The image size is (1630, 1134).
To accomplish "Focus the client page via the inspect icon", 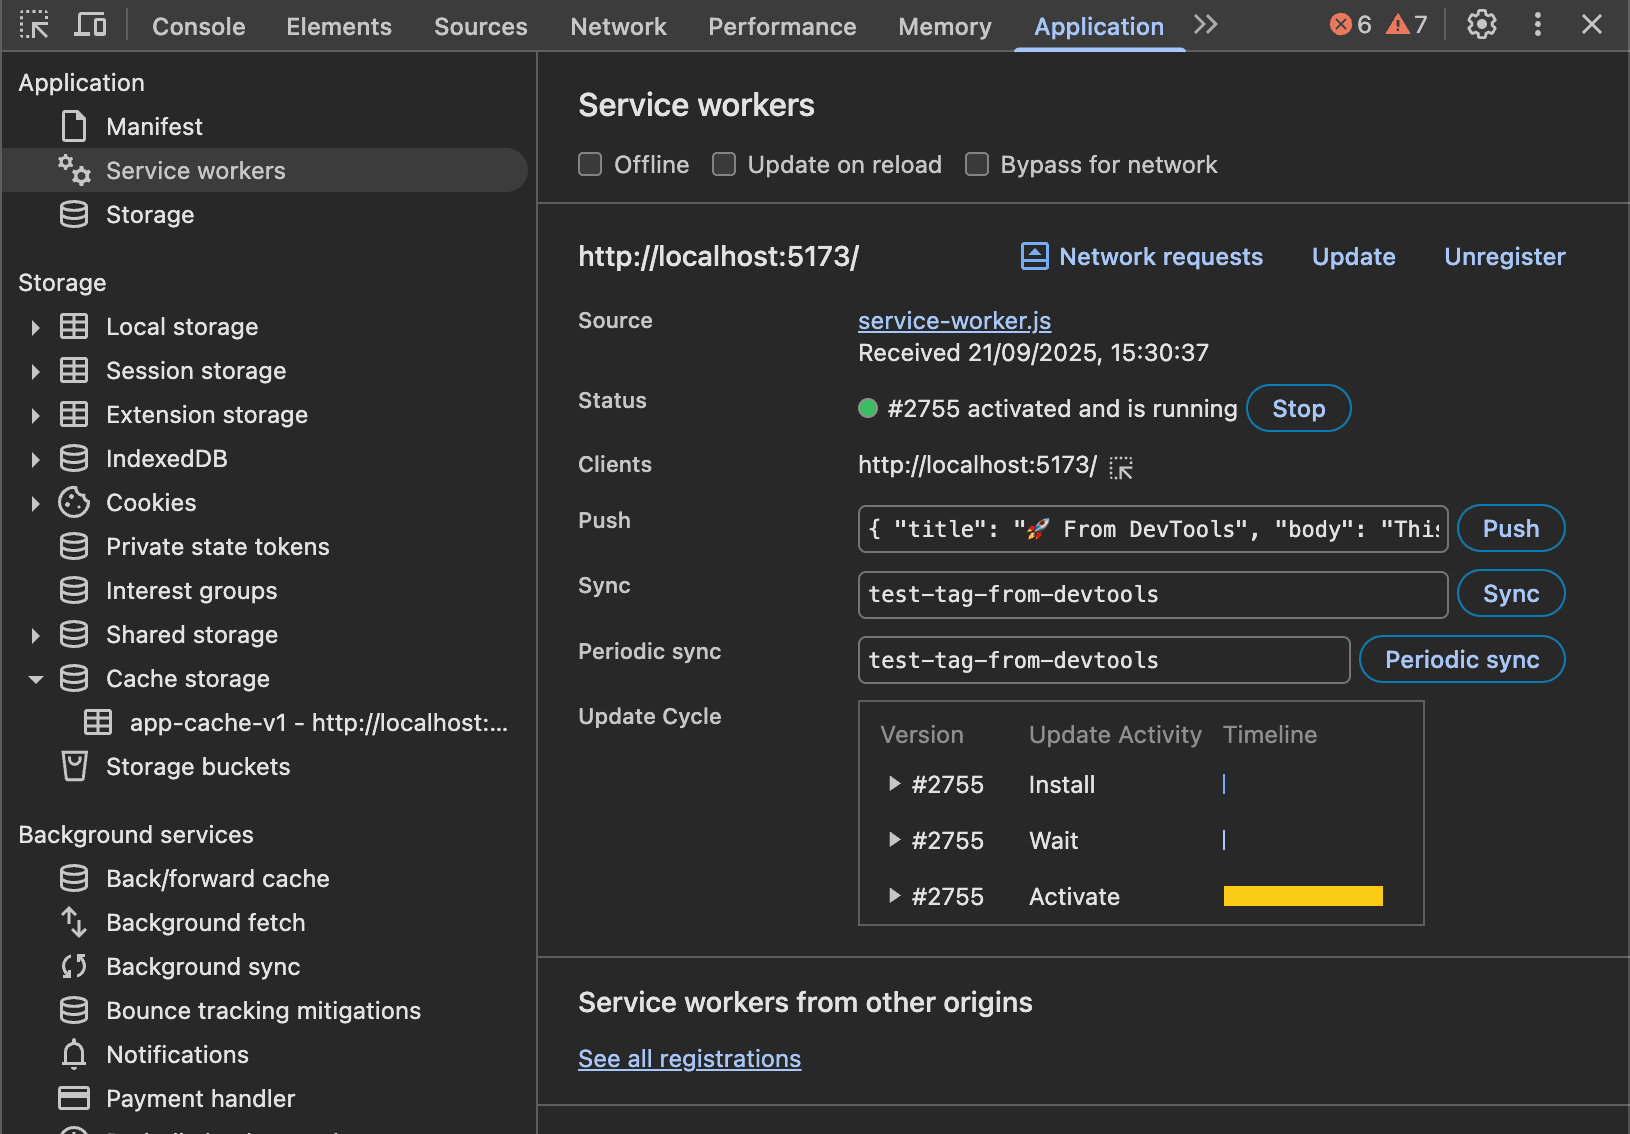I will click(x=1121, y=467).
